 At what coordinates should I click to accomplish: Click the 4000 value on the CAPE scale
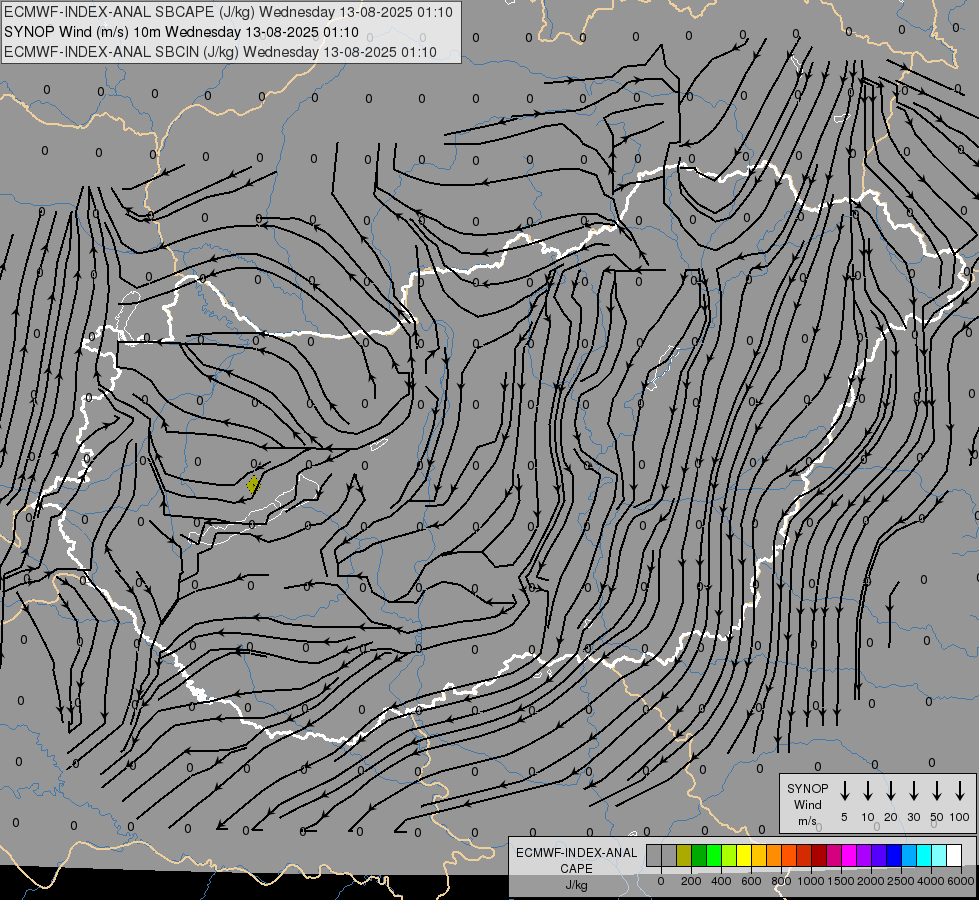click(931, 881)
